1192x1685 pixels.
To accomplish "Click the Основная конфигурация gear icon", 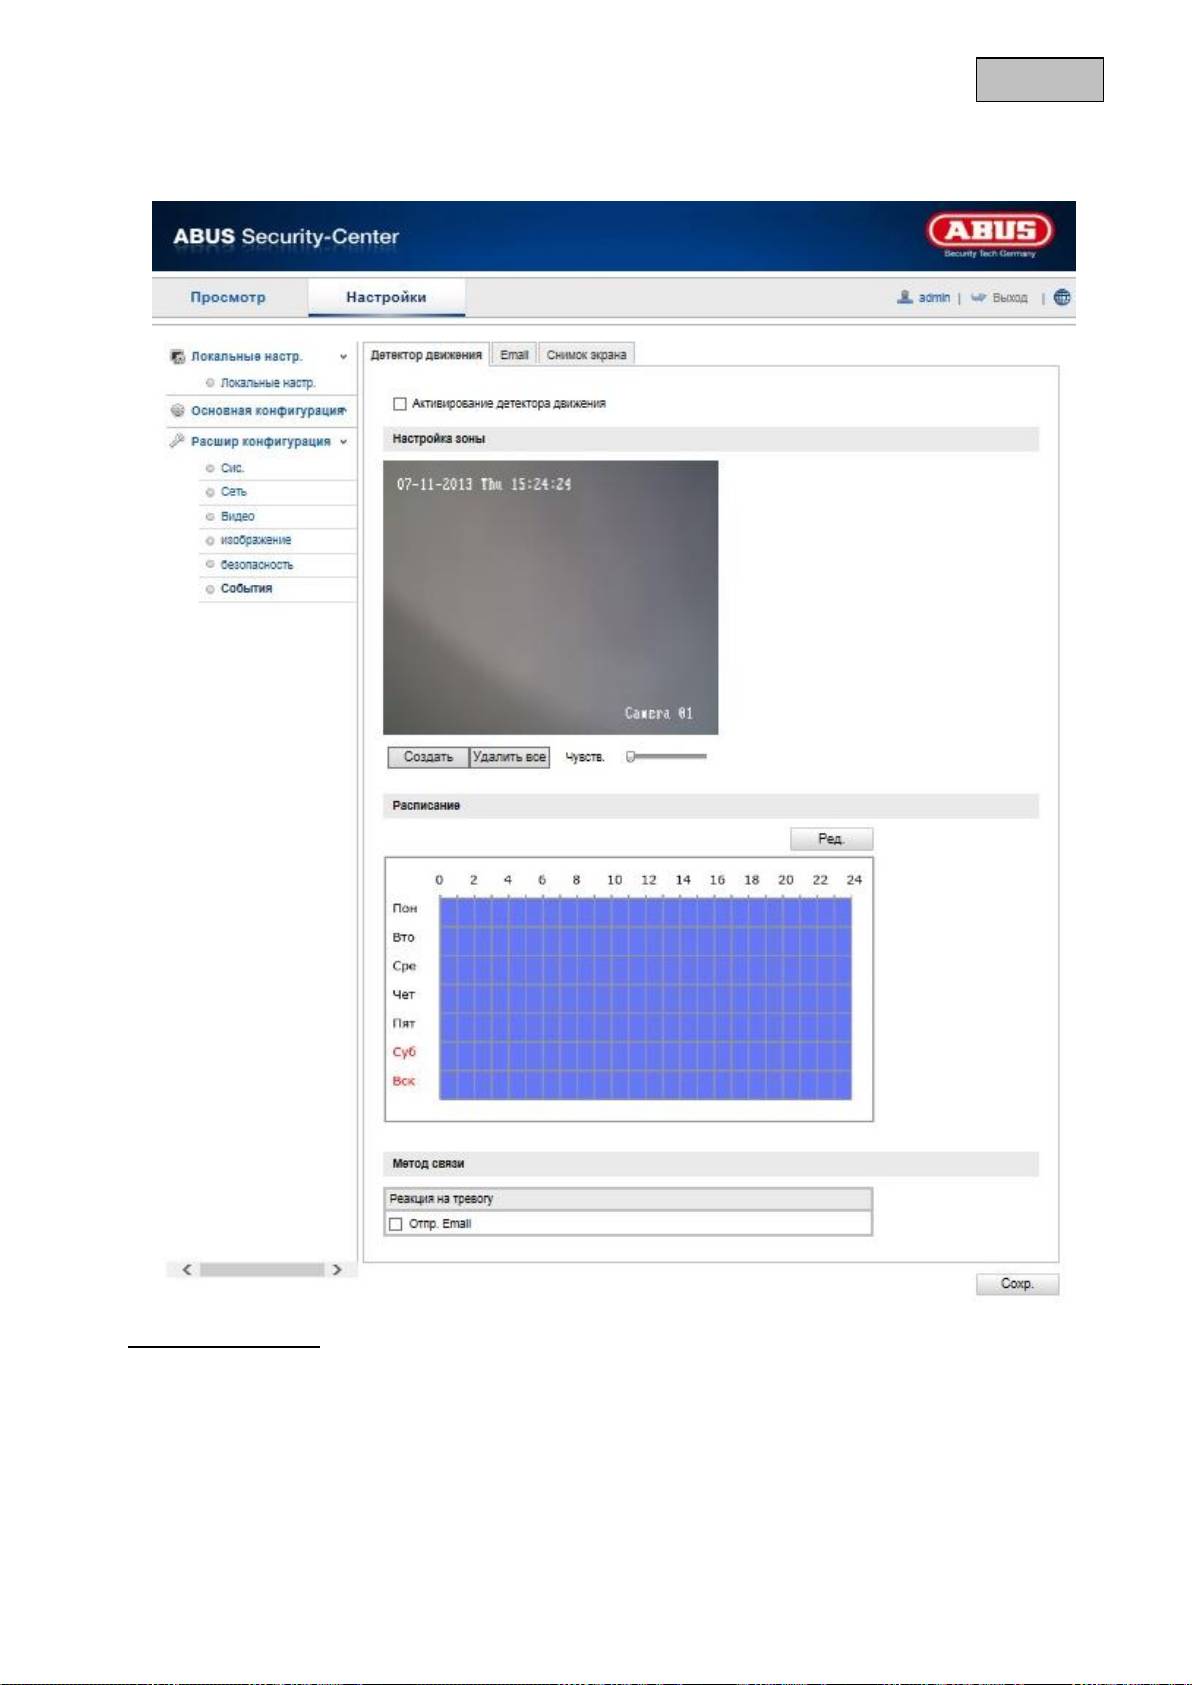I will pyautogui.click(x=178, y=411).
